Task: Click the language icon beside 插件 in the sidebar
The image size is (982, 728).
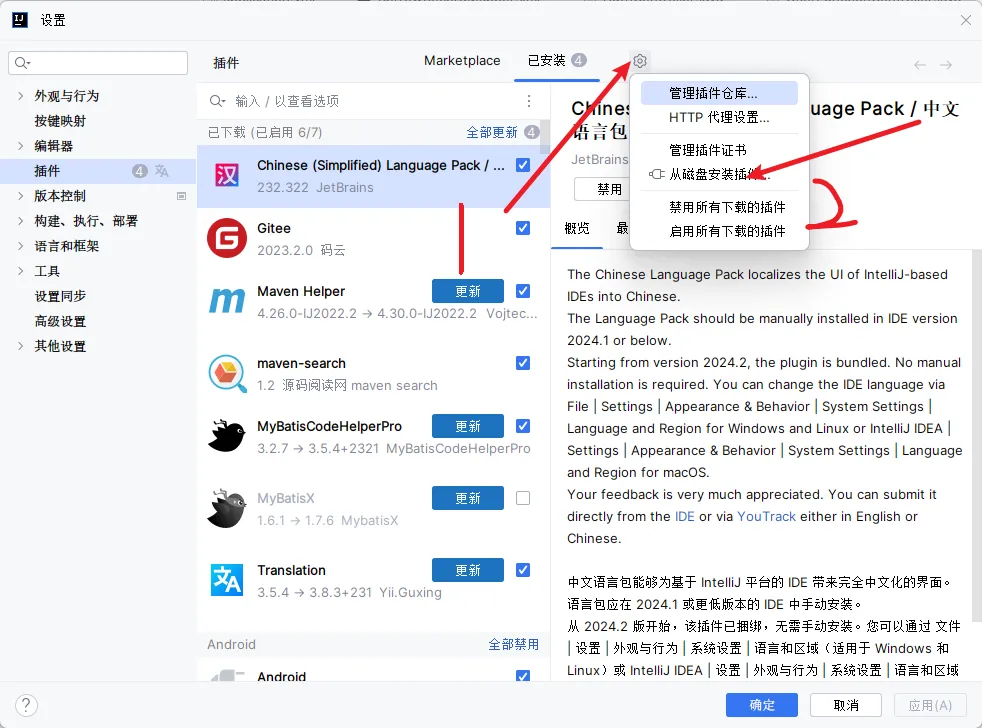Action: (x=162, y=171)
